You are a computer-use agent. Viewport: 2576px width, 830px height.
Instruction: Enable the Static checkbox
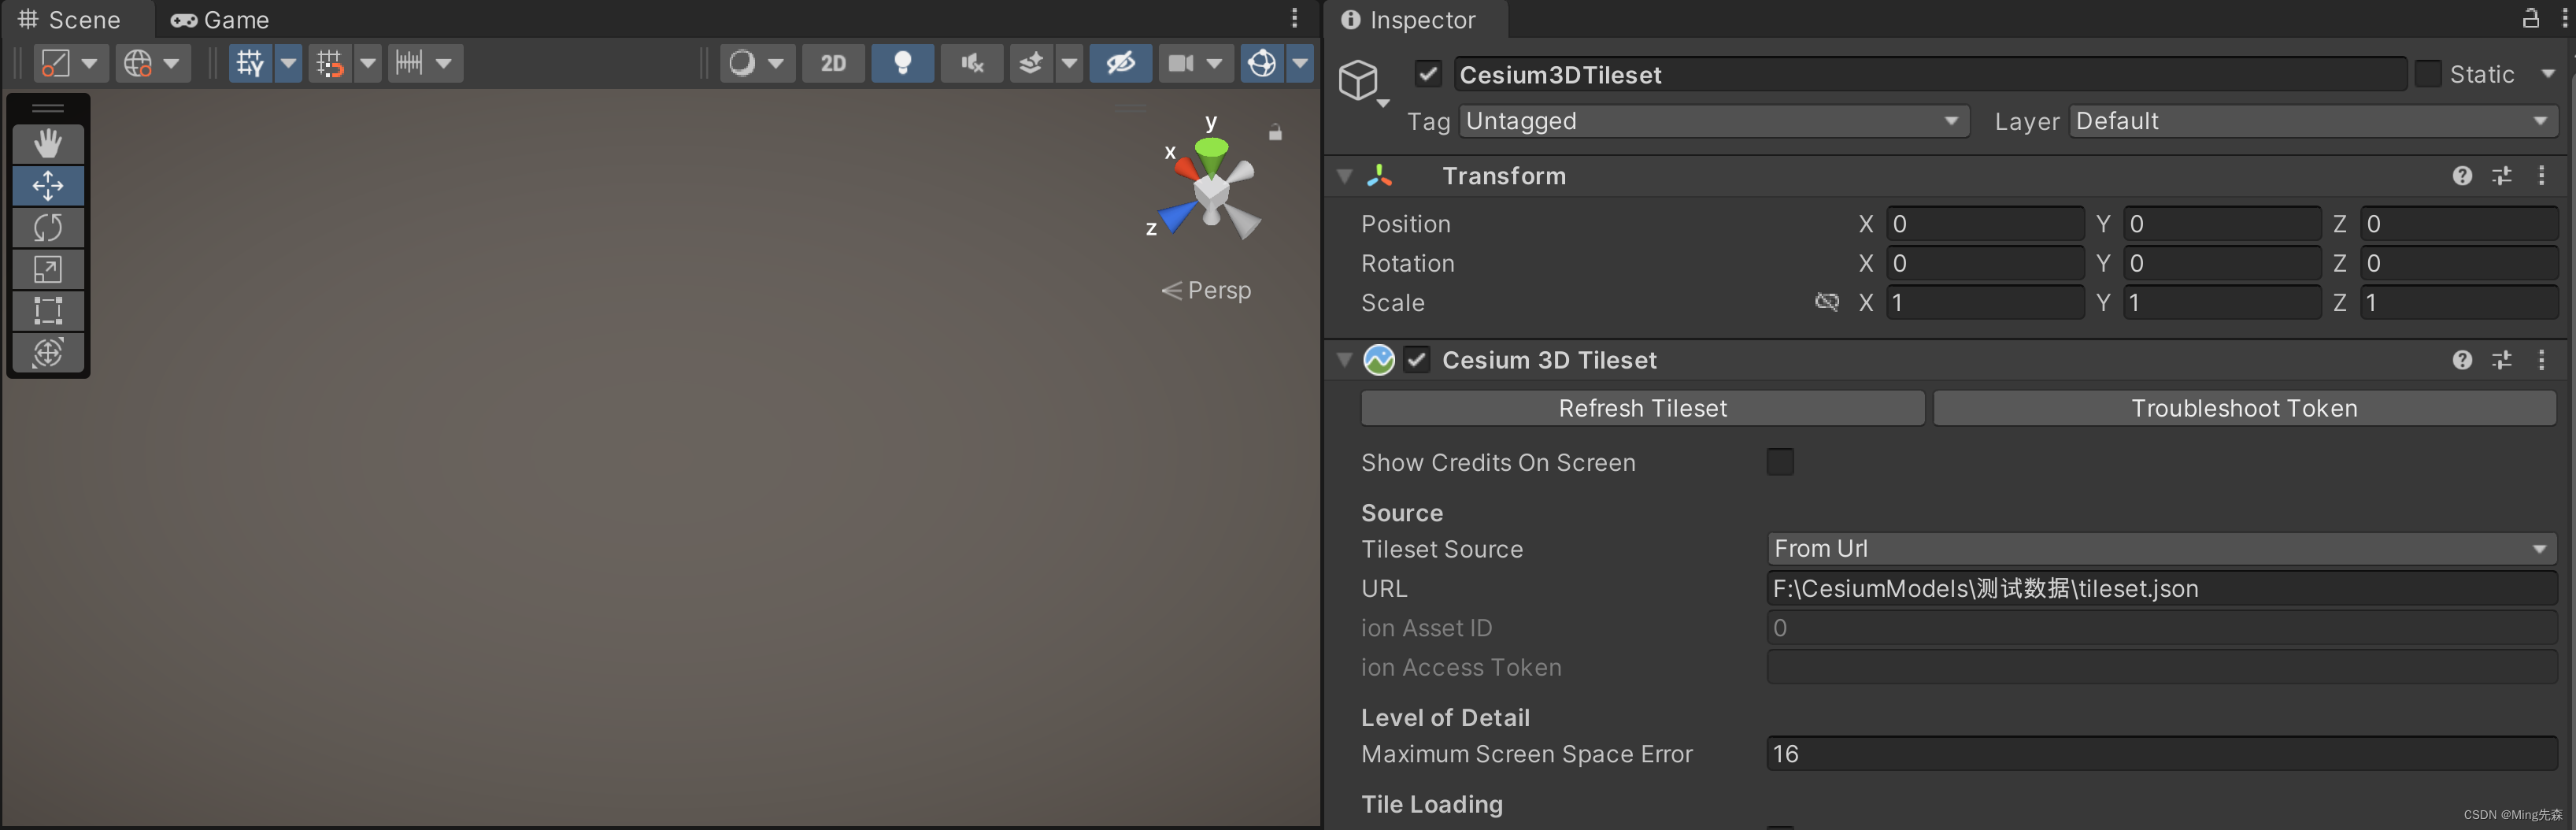click(x=2427, y=74)
